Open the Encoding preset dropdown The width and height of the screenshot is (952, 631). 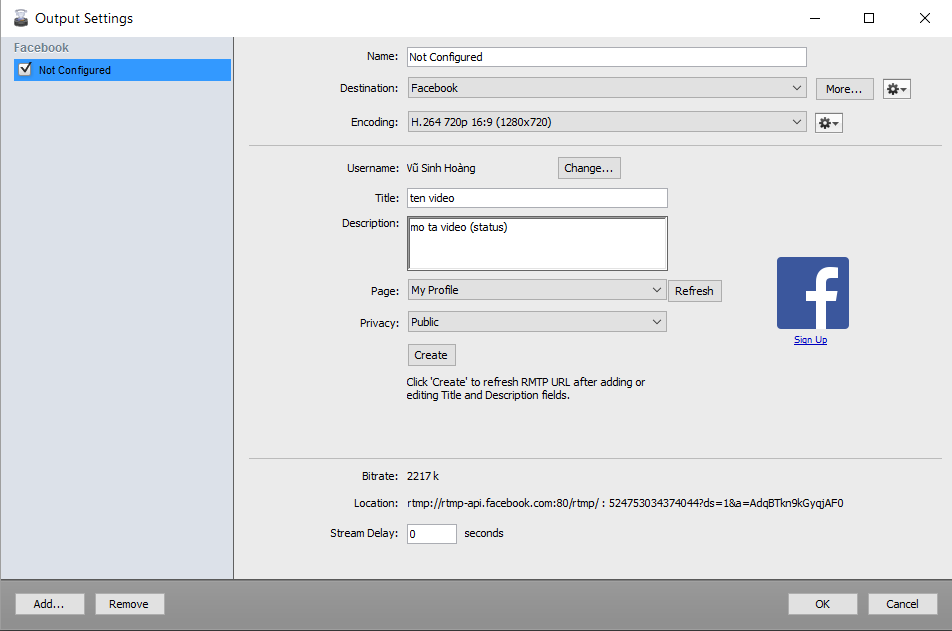click(x=606, y=122)
